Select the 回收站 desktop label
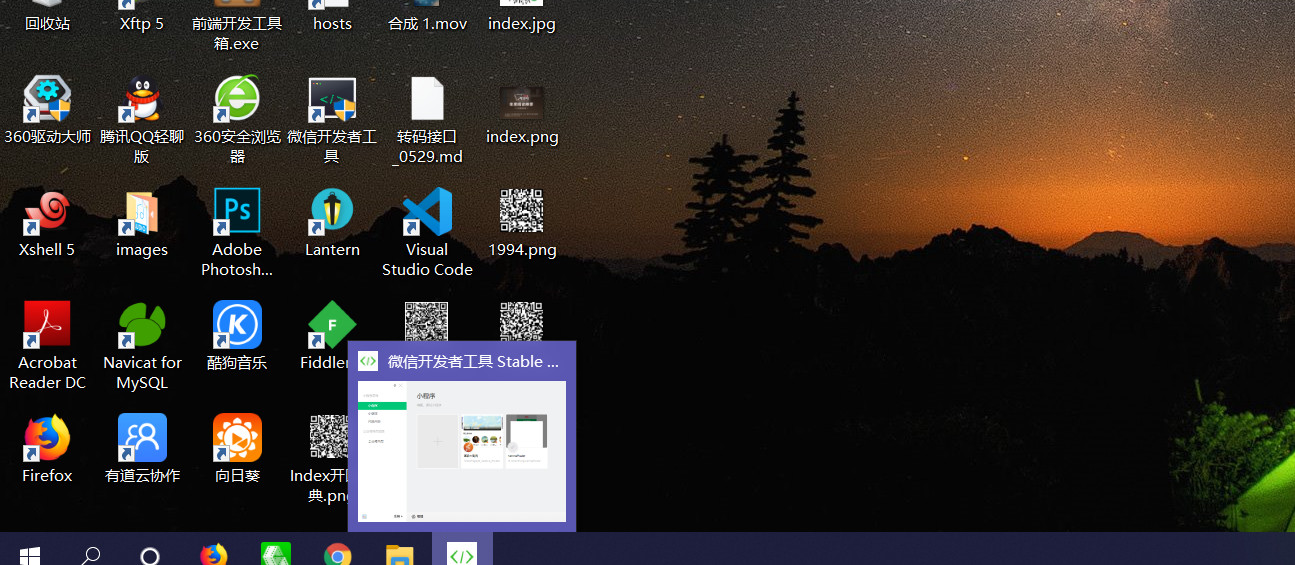This screenshot has height=565, width=1295. 47,23
